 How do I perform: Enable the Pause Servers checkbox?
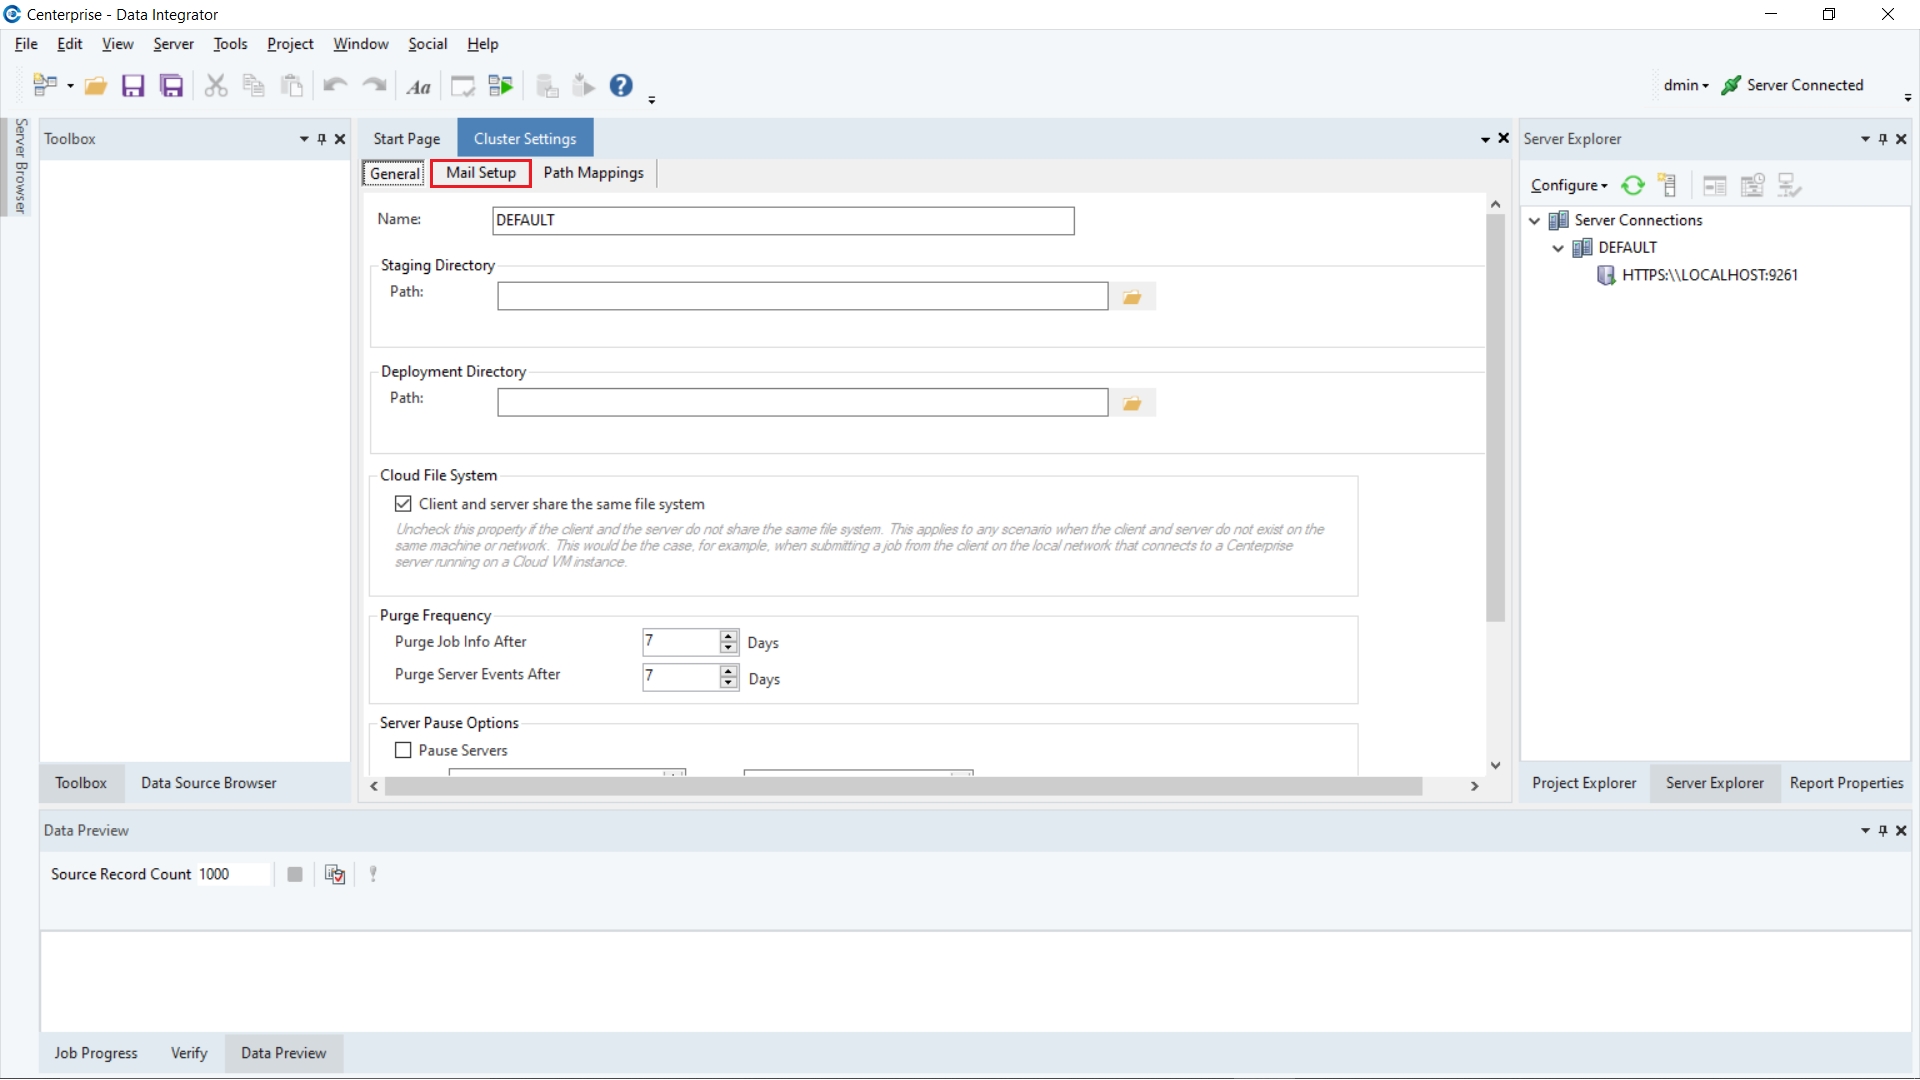coord(403,750)
